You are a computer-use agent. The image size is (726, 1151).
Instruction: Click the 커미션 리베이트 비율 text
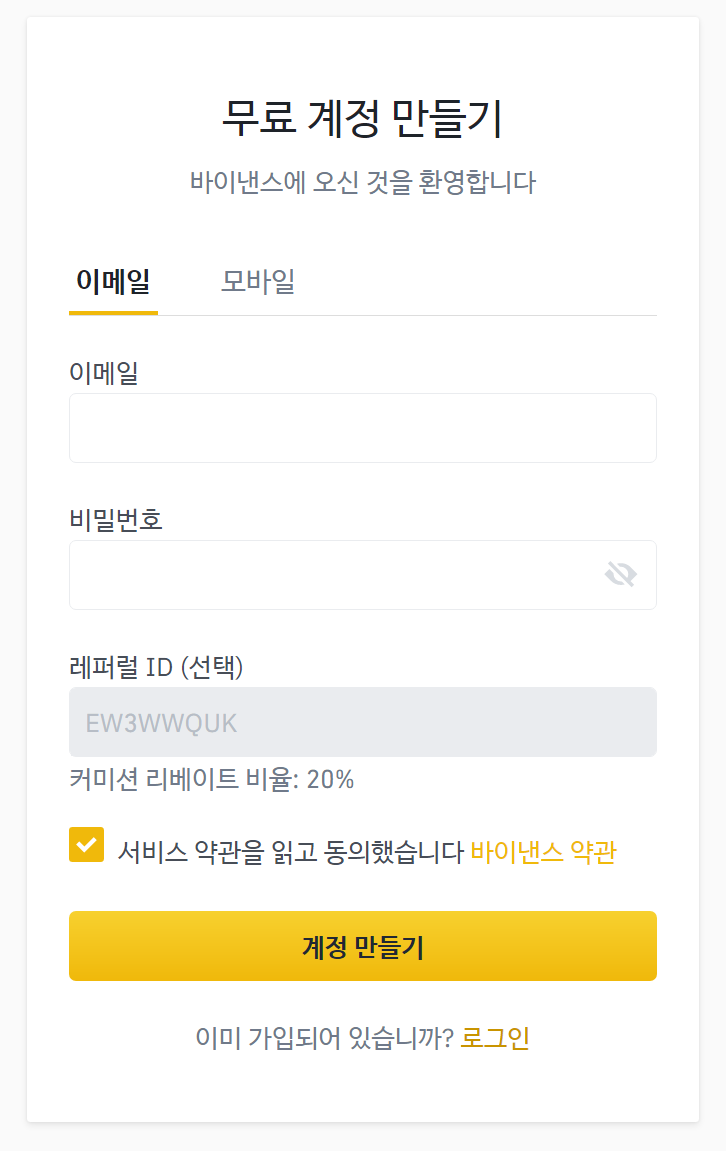coord(184,779)
